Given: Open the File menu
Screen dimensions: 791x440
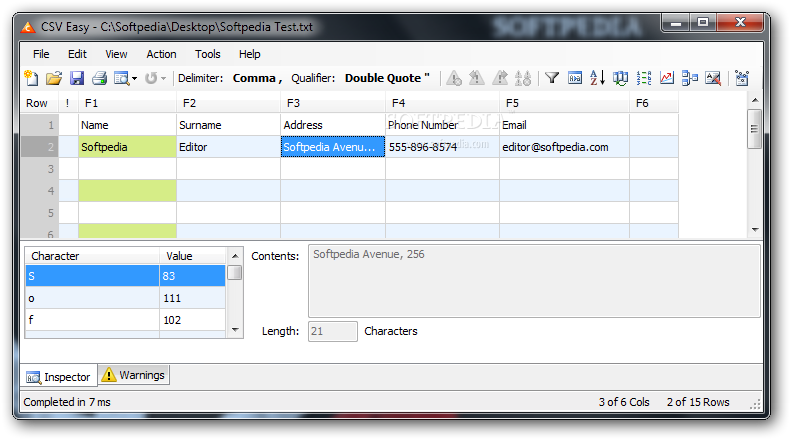Looking at the screenshot, I should point(41,54).
